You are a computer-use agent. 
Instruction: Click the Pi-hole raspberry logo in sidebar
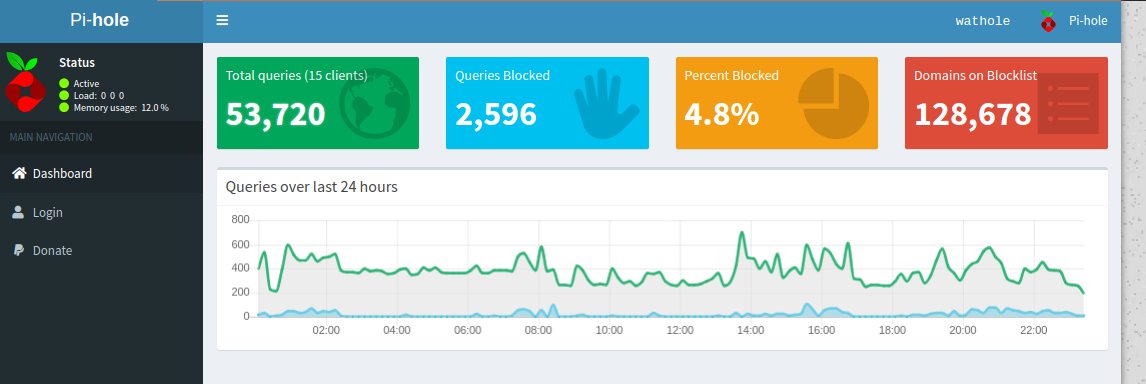pos(25,82)
